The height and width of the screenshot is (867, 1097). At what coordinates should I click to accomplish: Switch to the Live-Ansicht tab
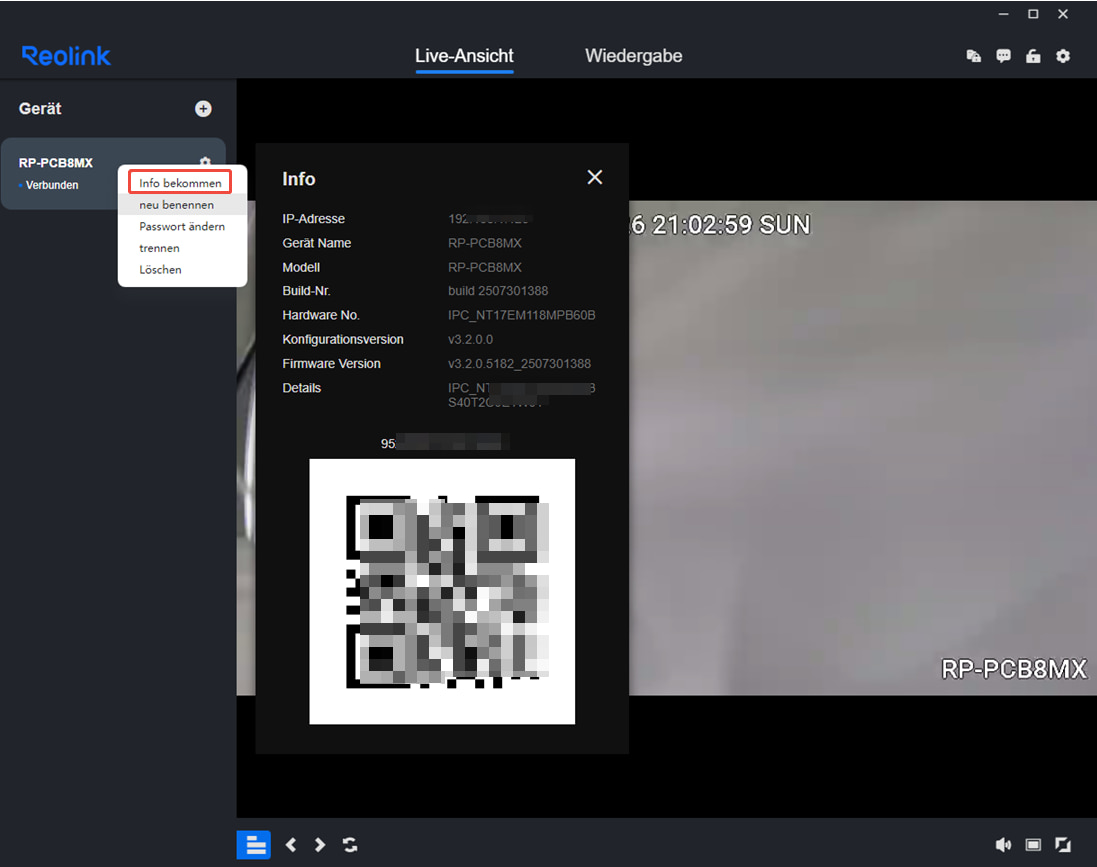(x=464, y=56)
